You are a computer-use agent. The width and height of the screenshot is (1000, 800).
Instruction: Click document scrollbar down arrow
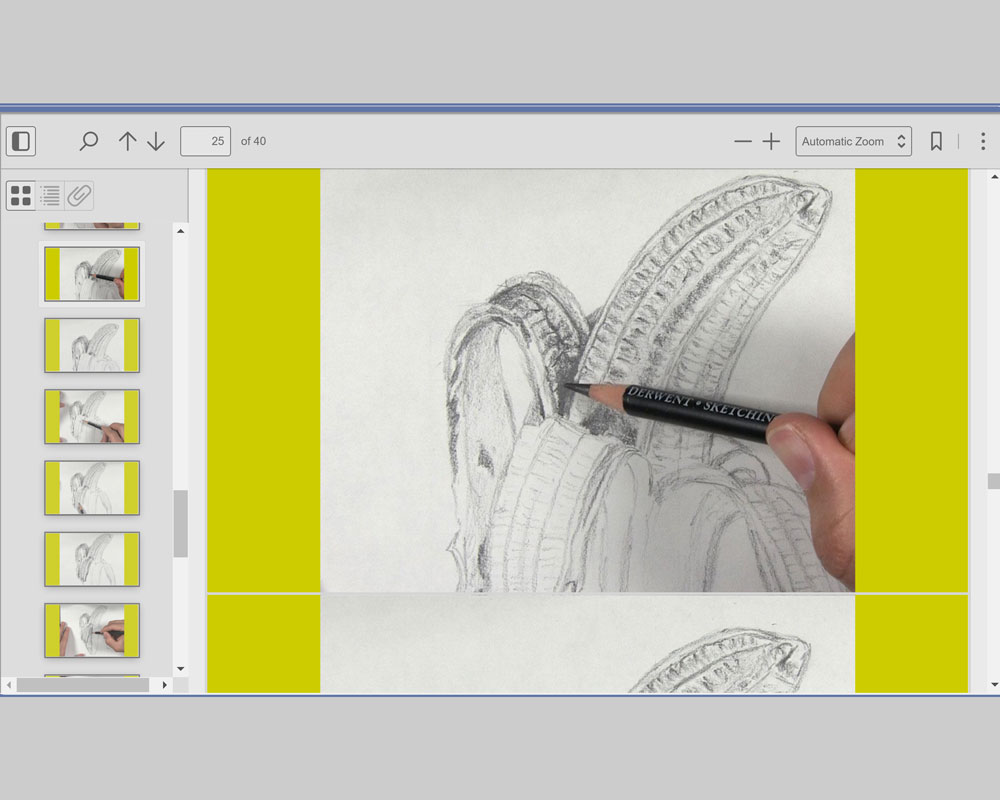(x=994, y=685)
